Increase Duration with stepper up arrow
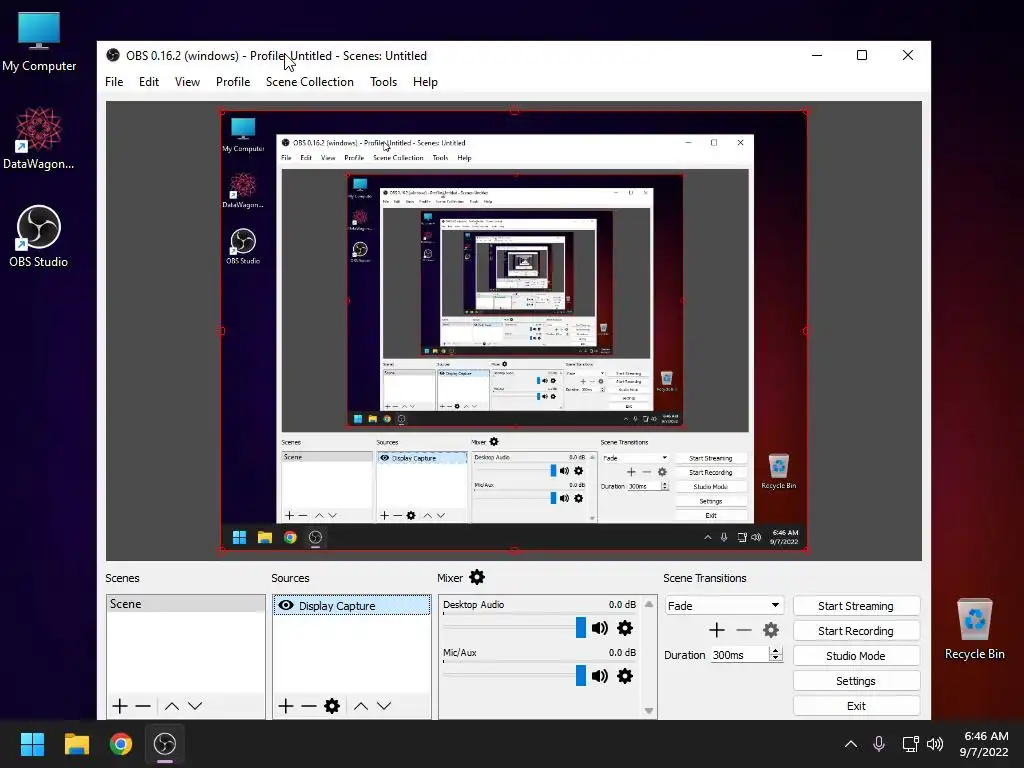This screenshot has width=1024, height=768. [776, 650]
